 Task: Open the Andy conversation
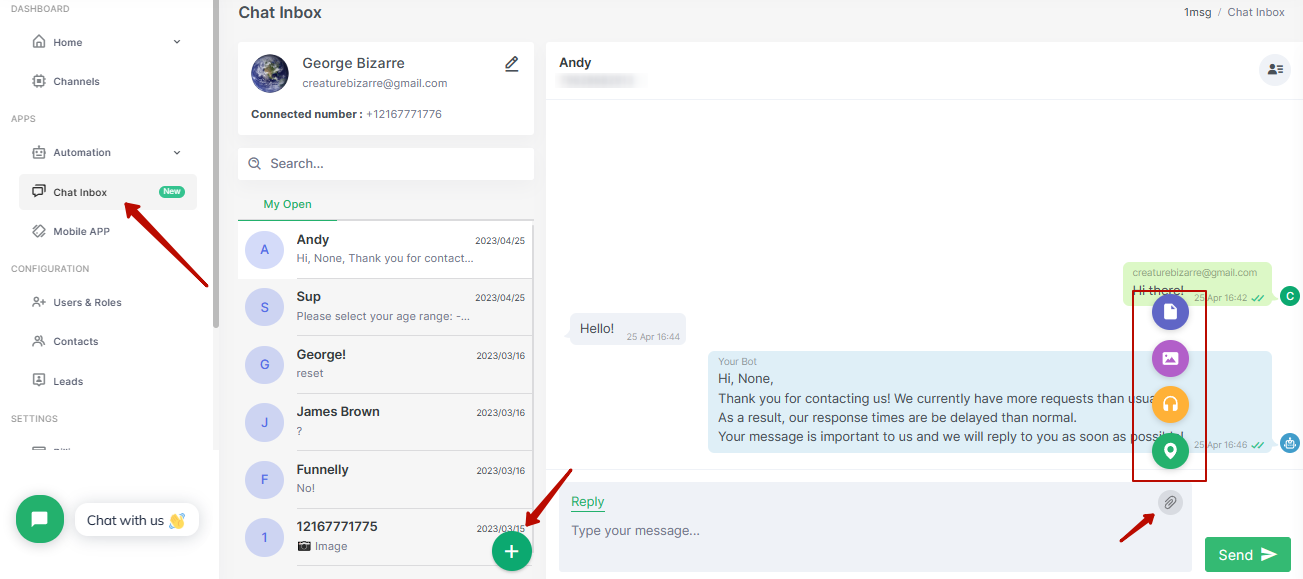pyautogui.click(x=385, y=249)
